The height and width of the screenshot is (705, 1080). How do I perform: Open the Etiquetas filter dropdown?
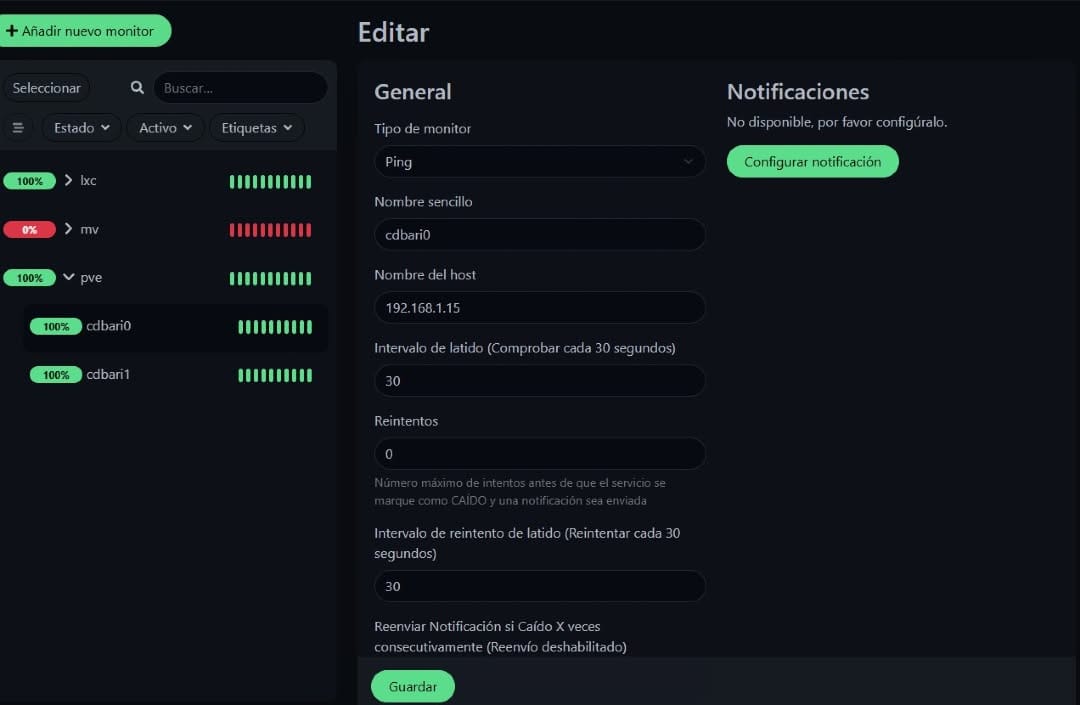(x=257, y=128)
